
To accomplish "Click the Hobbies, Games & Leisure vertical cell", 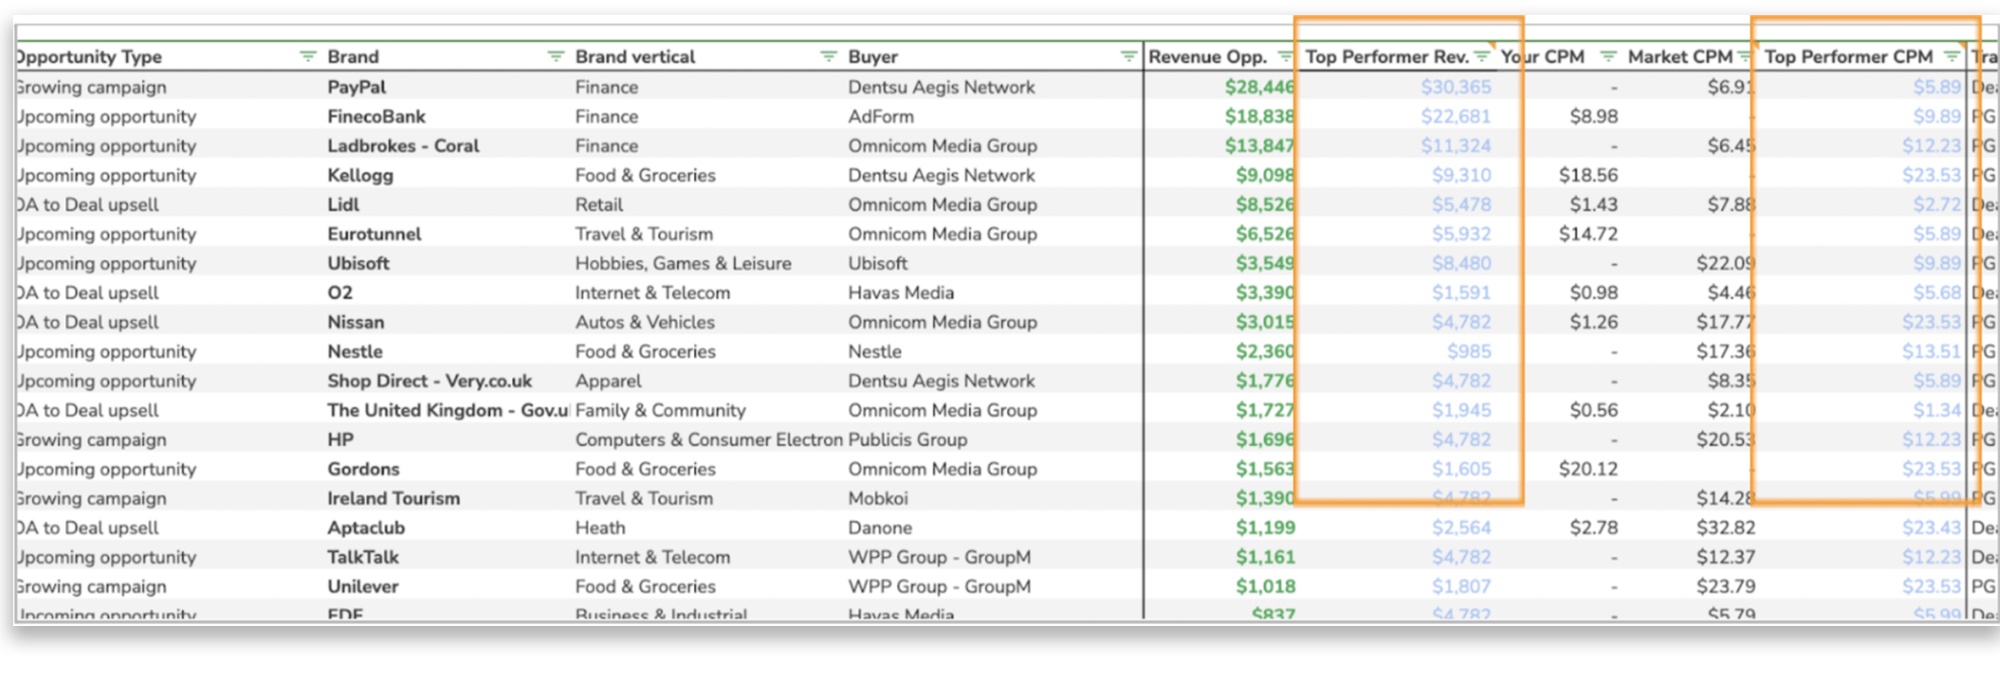I will [x=683, y=263].
